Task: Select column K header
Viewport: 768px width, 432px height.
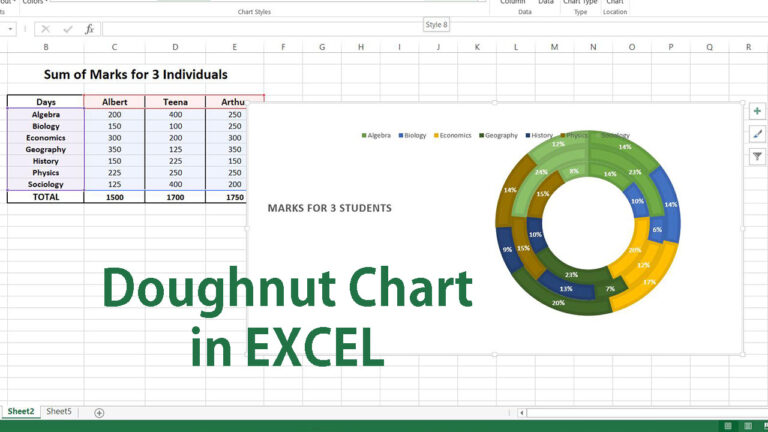Action: 477,47
